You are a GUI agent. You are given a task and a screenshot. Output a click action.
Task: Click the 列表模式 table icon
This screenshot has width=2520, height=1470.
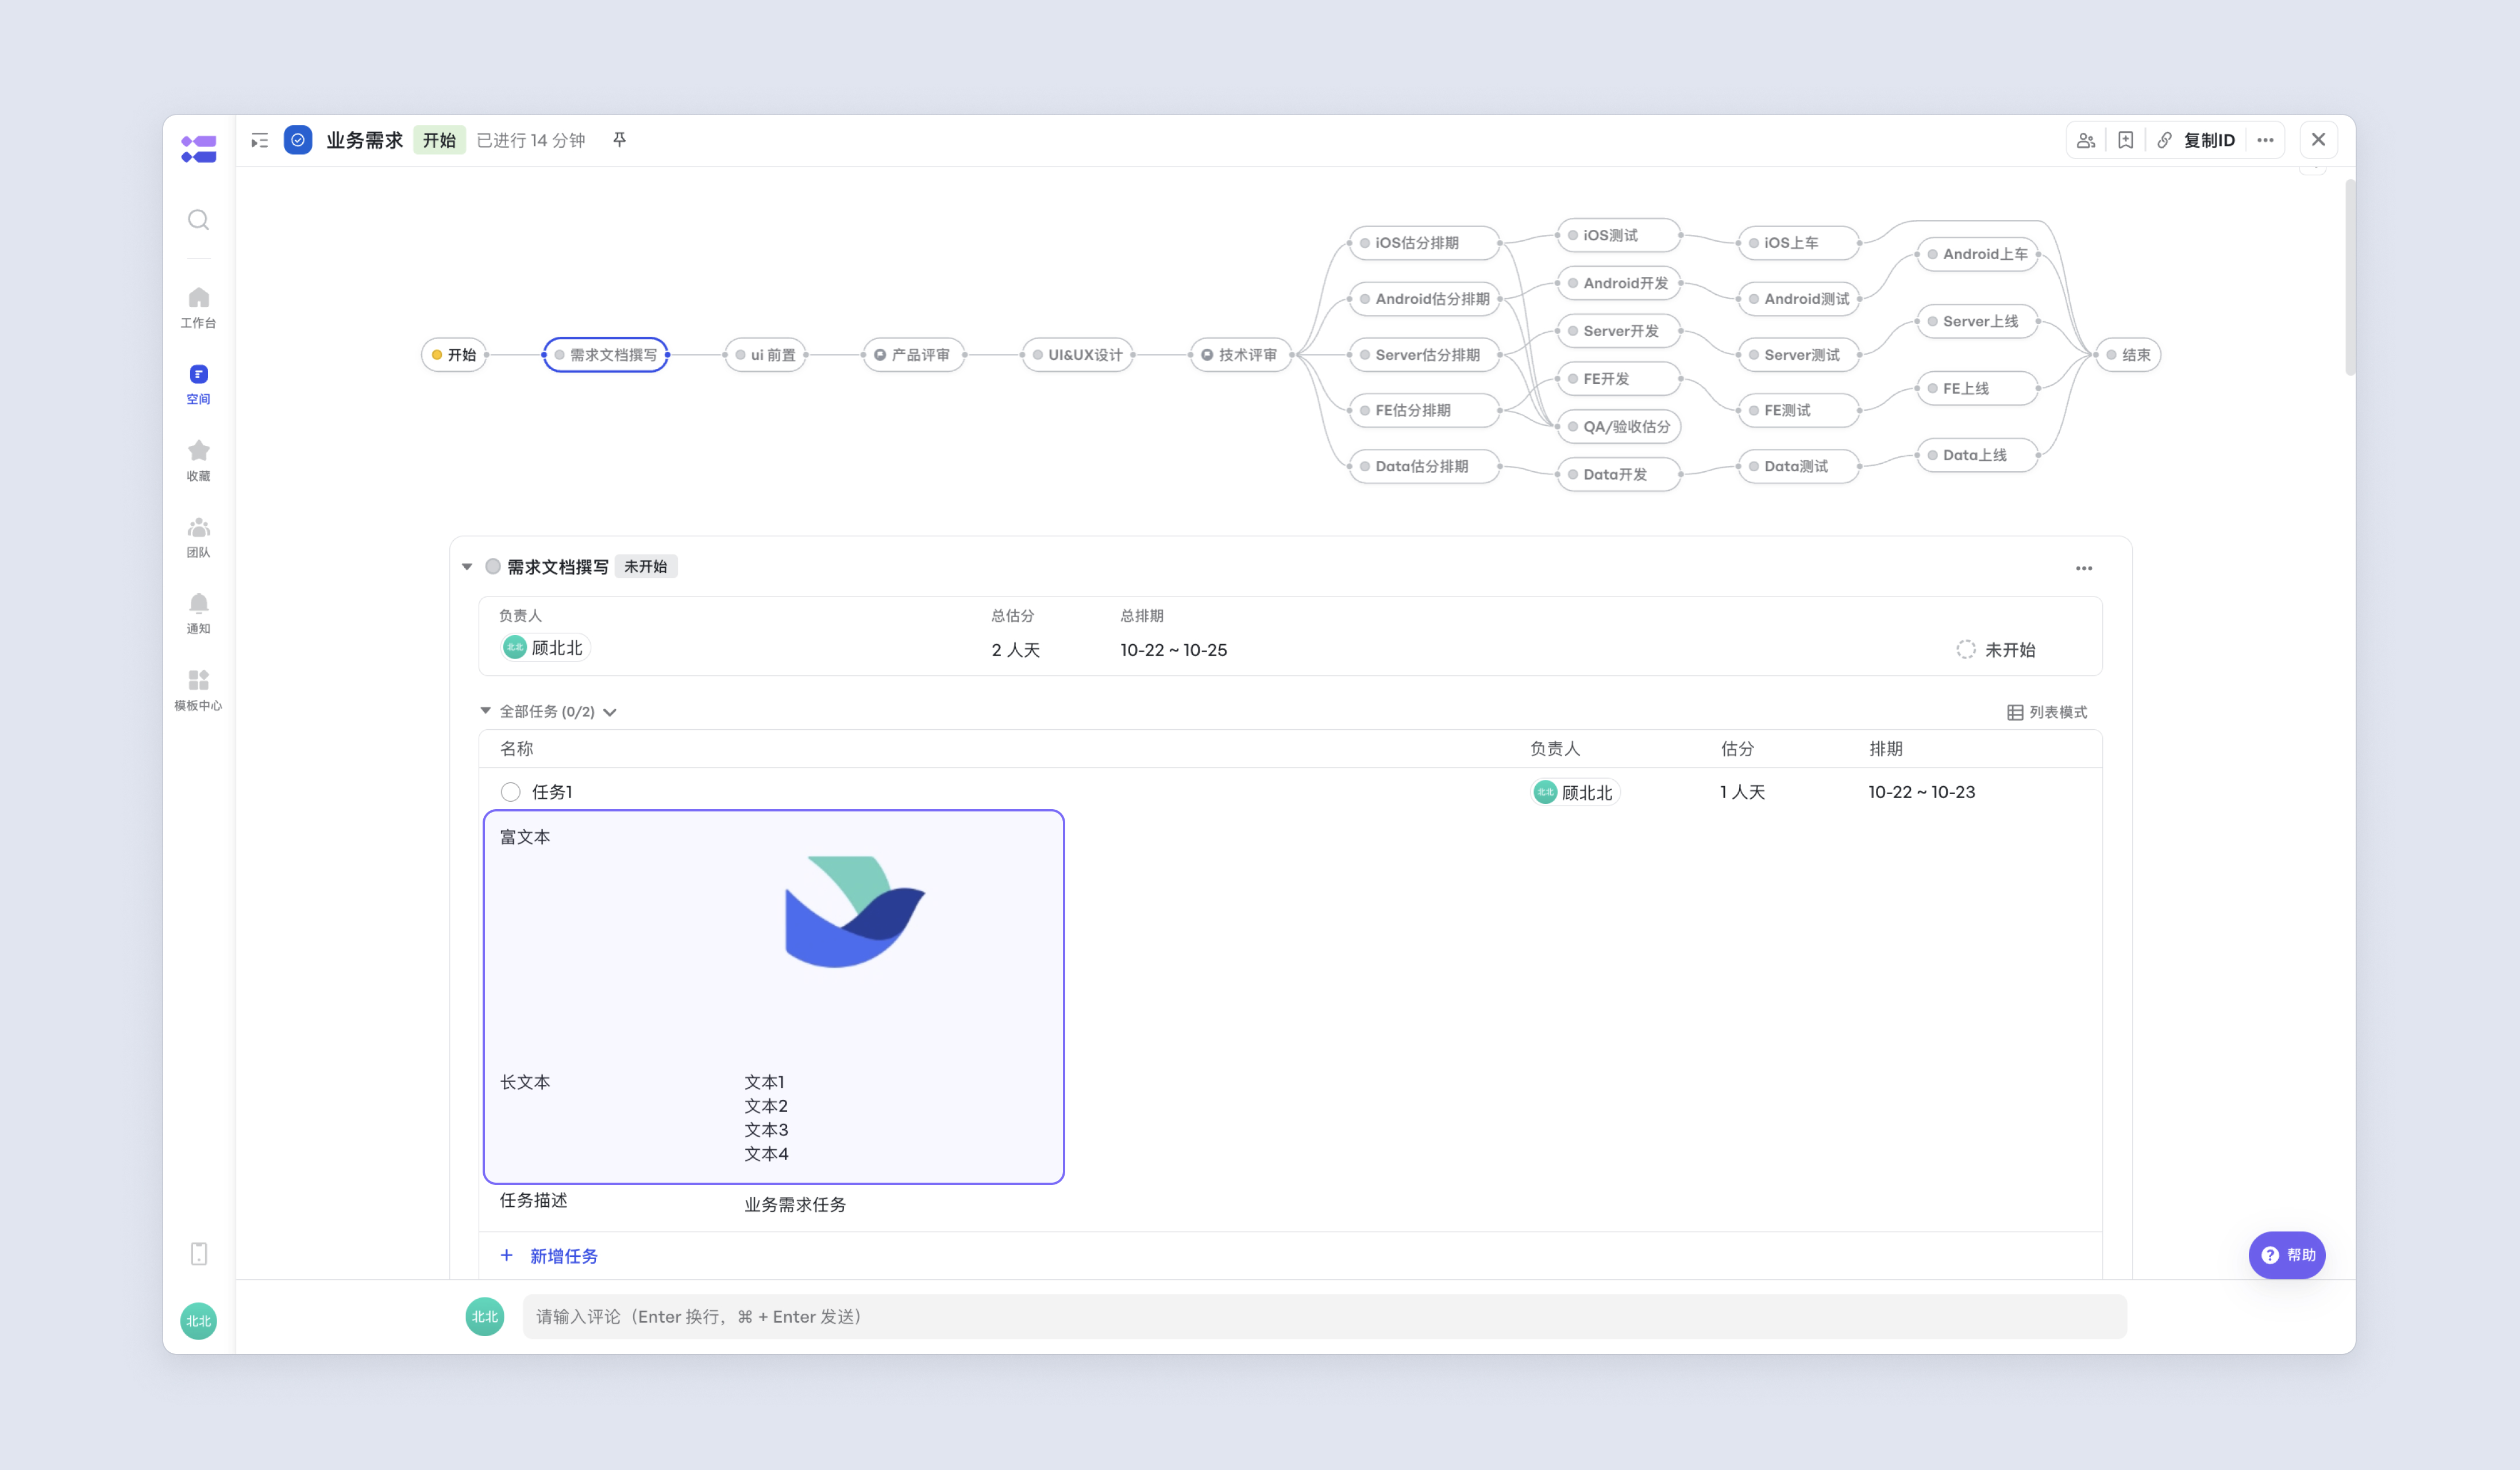2014,712
